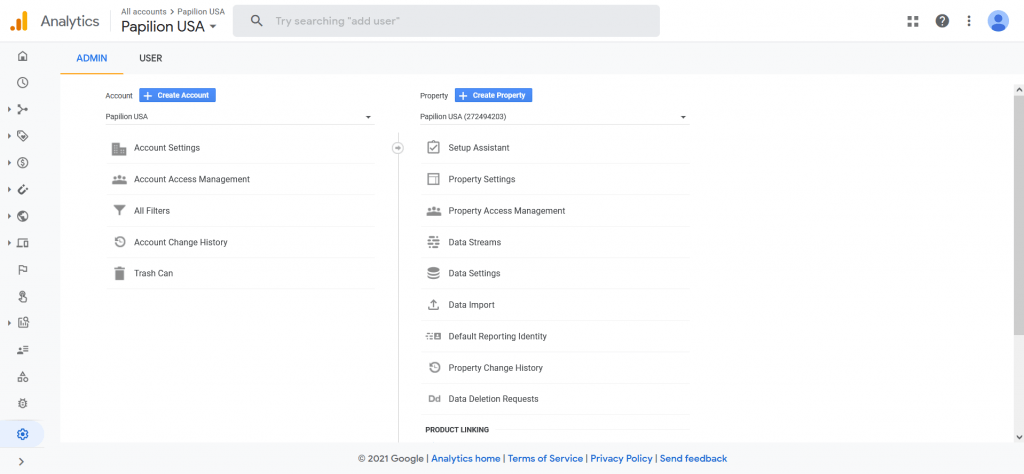Viewport: 1024px width, 474px height.
Task: Click the Data Import upload icon
Action: click(434, 305)
